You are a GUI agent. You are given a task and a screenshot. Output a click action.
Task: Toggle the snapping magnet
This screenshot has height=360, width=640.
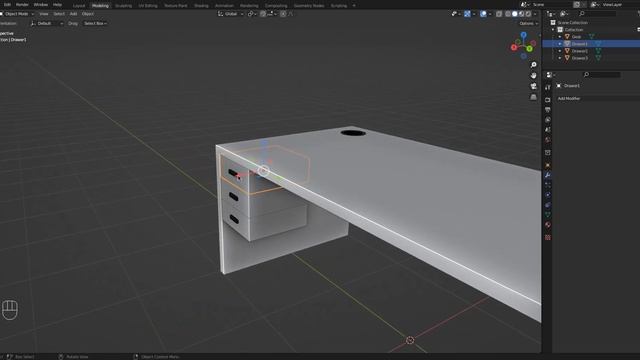(x=263, y=14)
